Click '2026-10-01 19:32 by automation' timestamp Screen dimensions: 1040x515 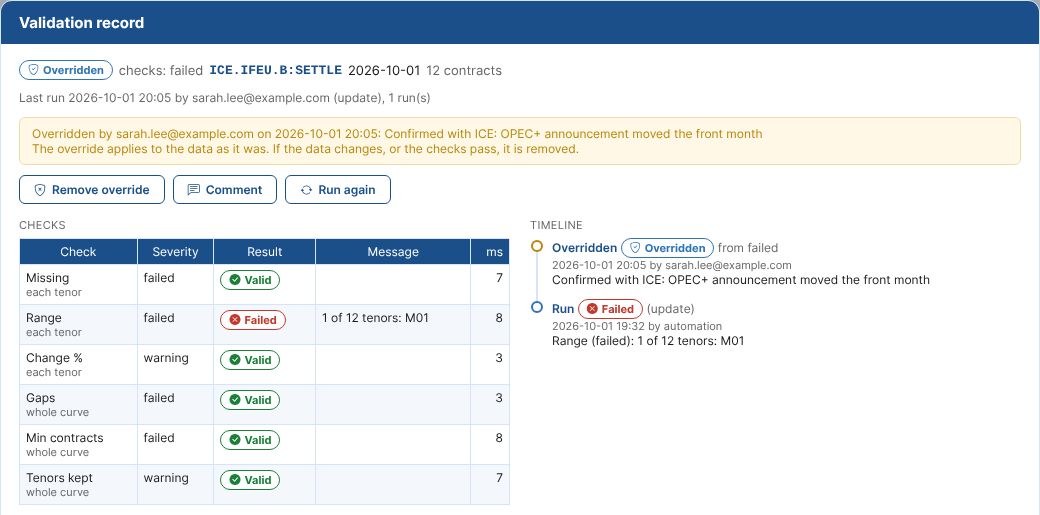pos(637,326)
